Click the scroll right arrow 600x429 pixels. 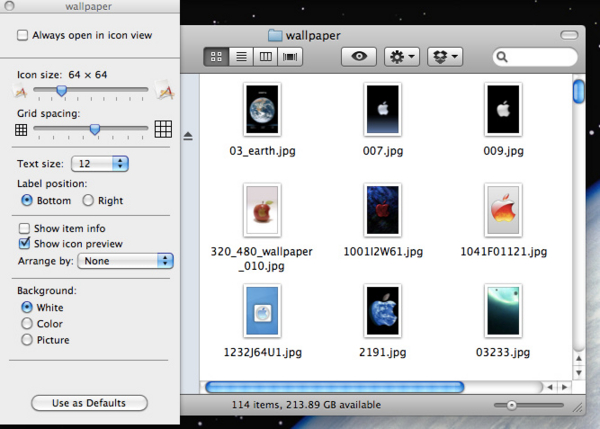pos(564,387)
